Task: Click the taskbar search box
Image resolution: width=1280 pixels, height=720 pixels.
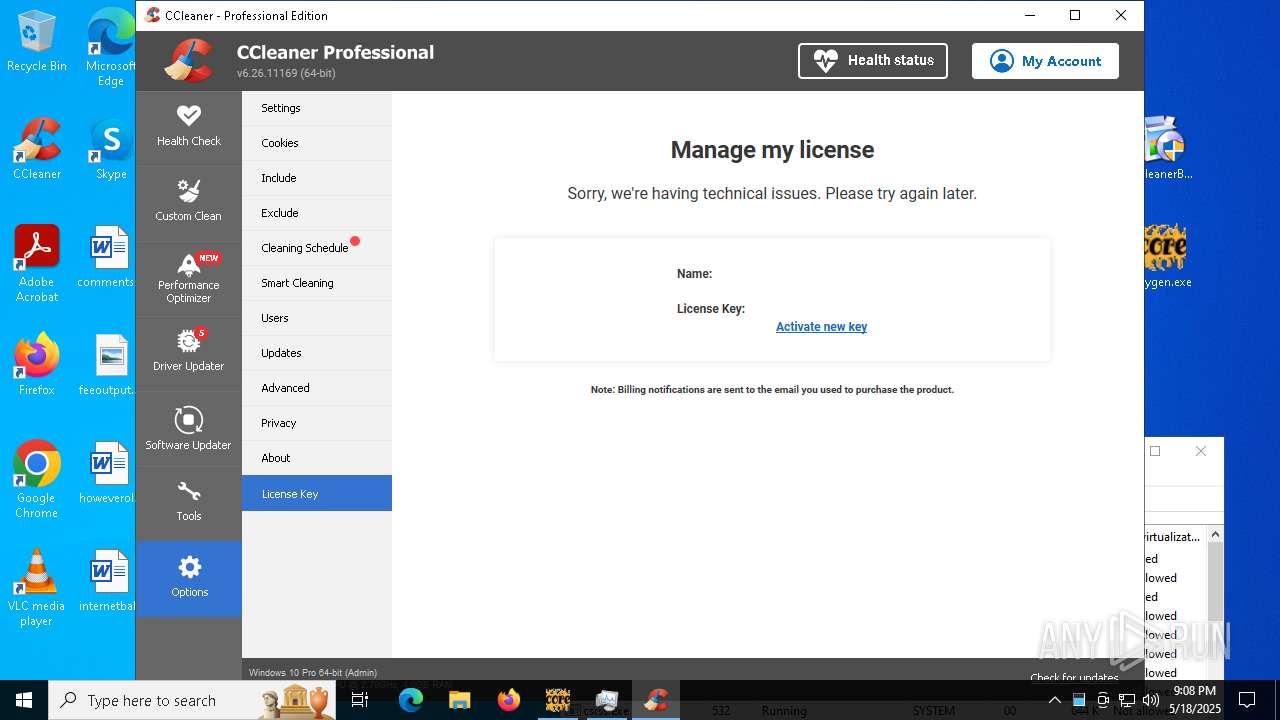Action: pyautogui.click(x=192, y=700)
